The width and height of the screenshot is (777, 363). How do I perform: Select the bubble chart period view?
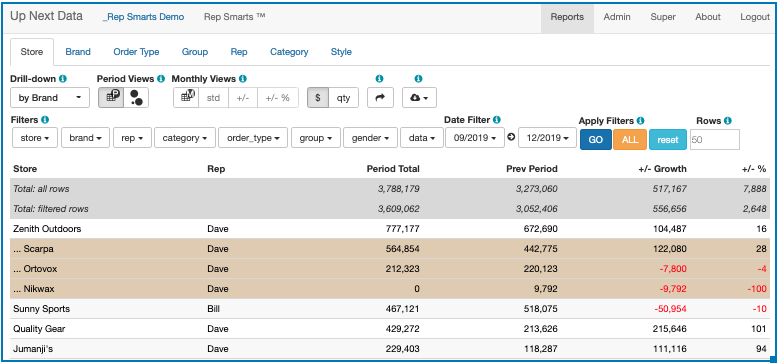click(136, 98)
